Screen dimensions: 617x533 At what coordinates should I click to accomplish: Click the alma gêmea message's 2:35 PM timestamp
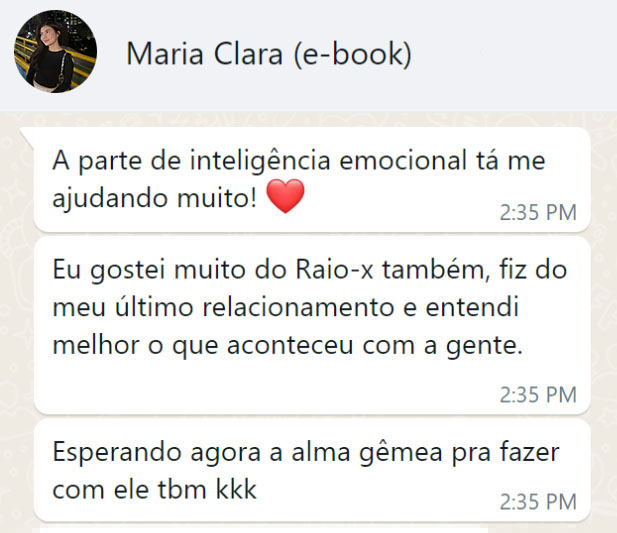[538, 502]
